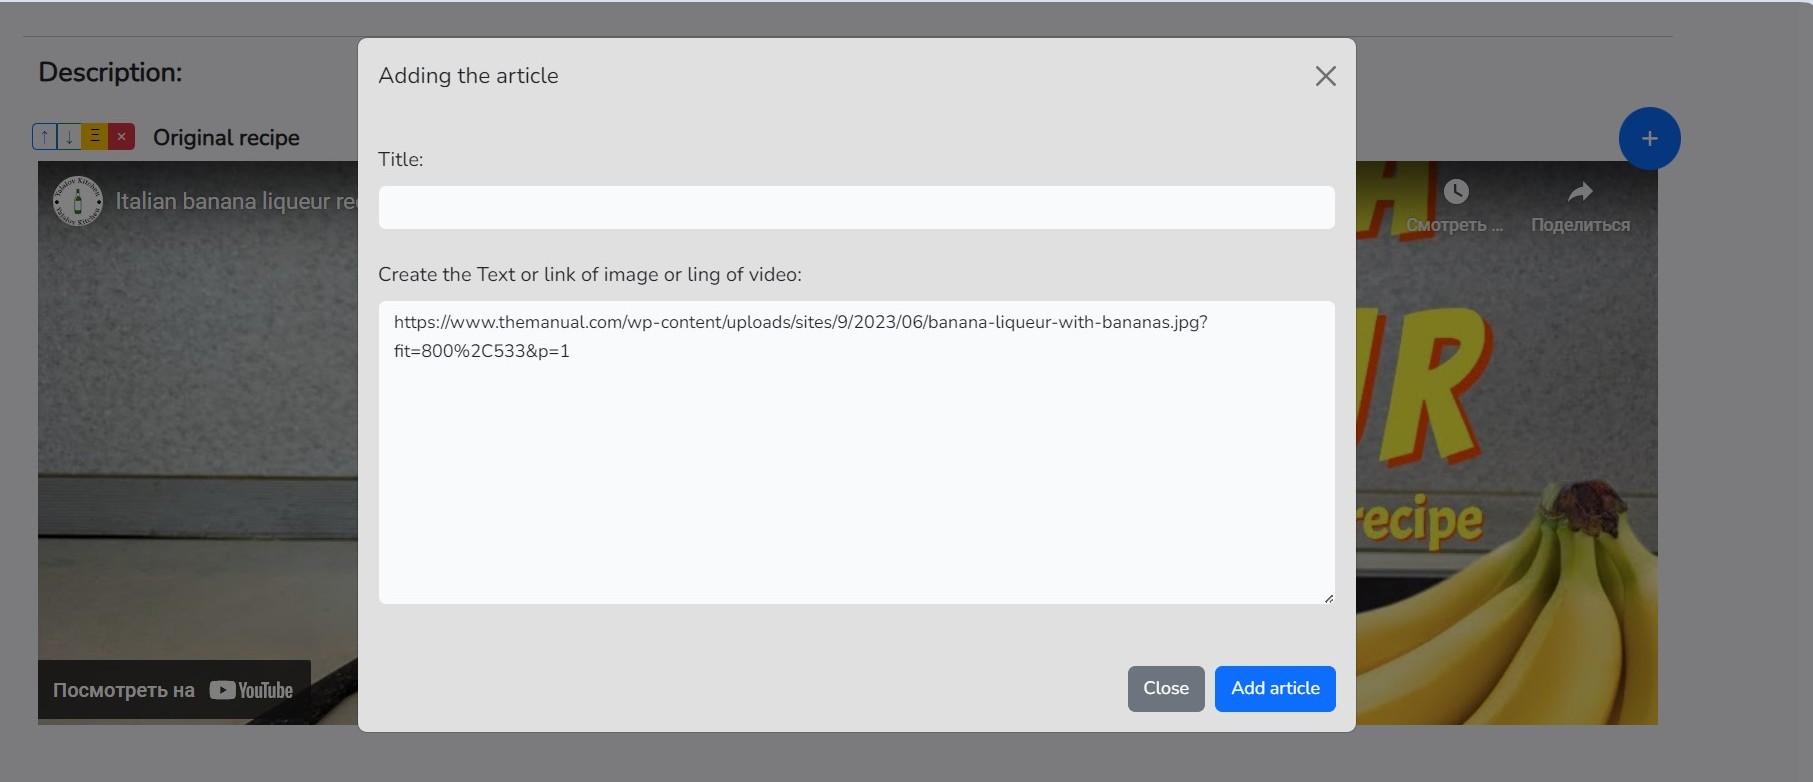Image resolution: width=1813 pixels, height=782 pixels.
Task: Click the move-down arrow beside Original recipe
Action: [x=70, y=137]
